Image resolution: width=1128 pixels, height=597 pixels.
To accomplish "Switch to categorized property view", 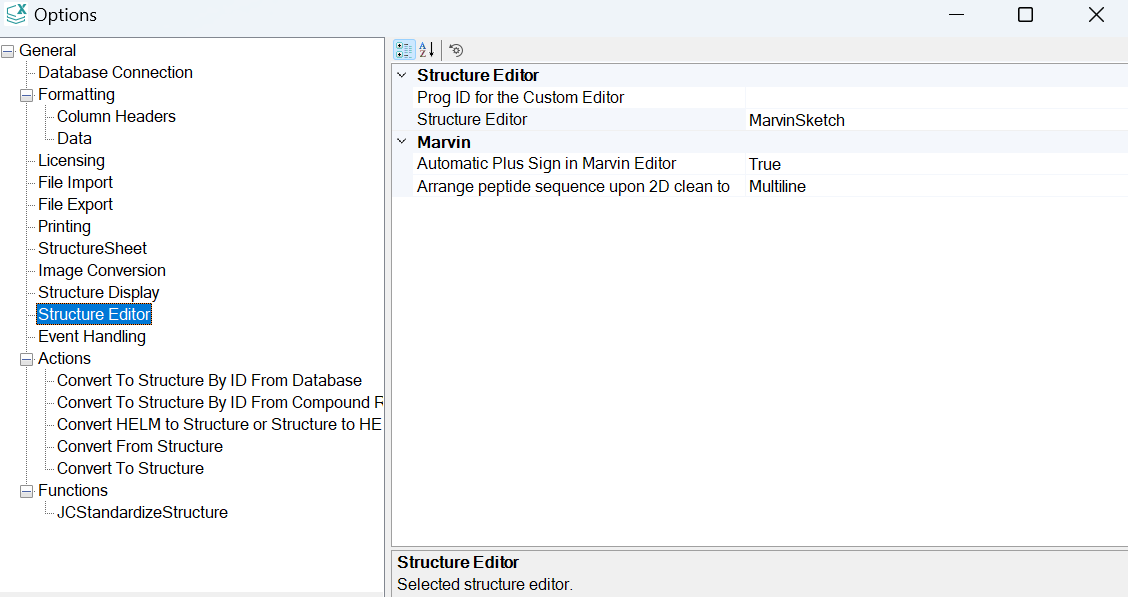I will click(x=404, y=49).
